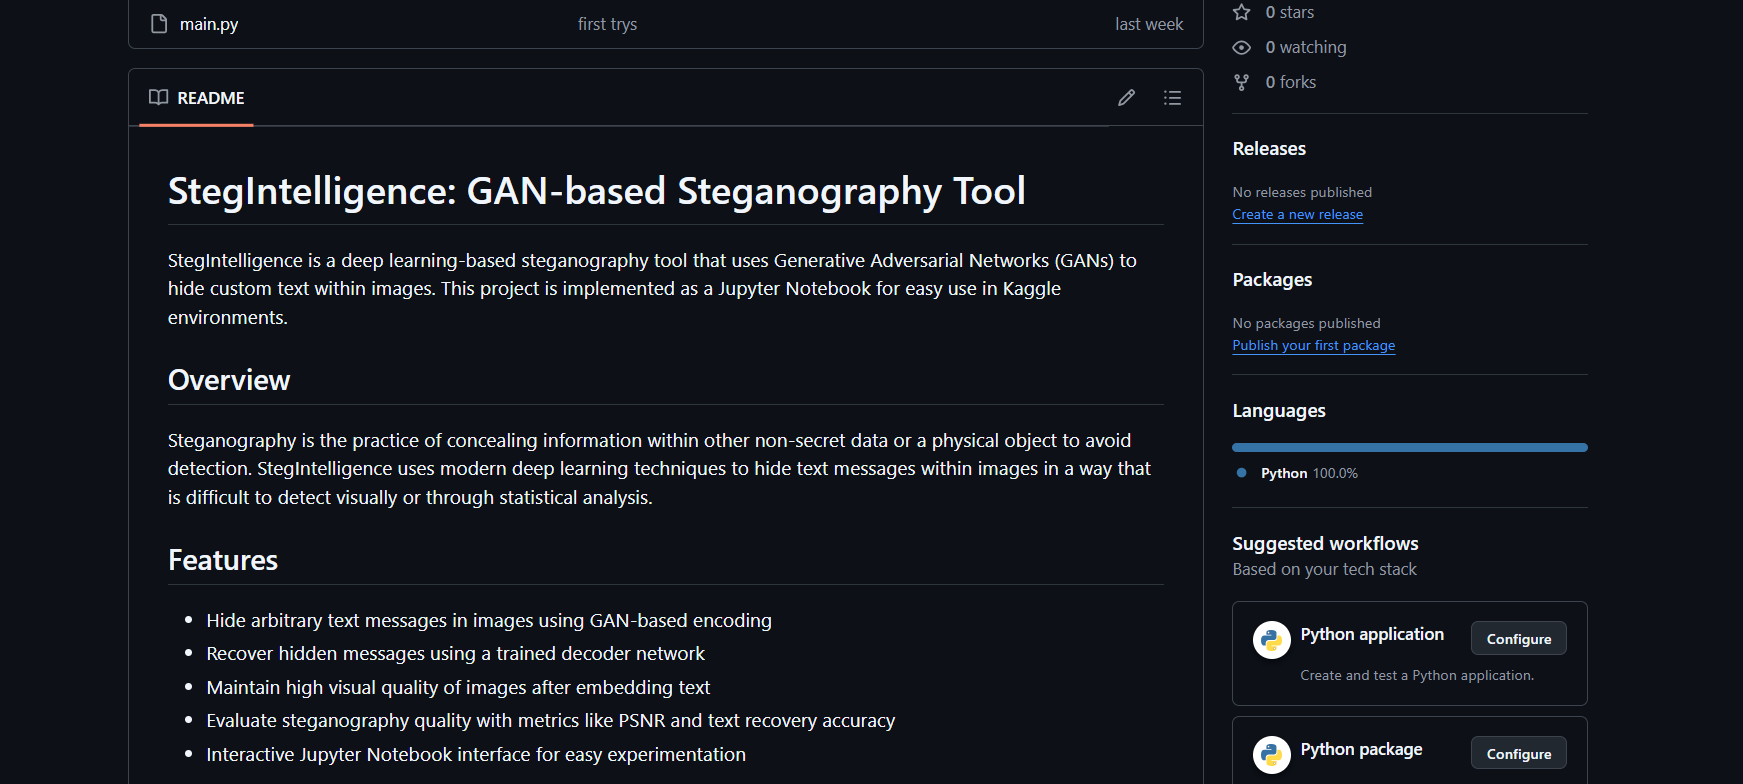Open the 0 forks link
Viewport: 1743px width, 784px height.
(x=1291, y=82)
